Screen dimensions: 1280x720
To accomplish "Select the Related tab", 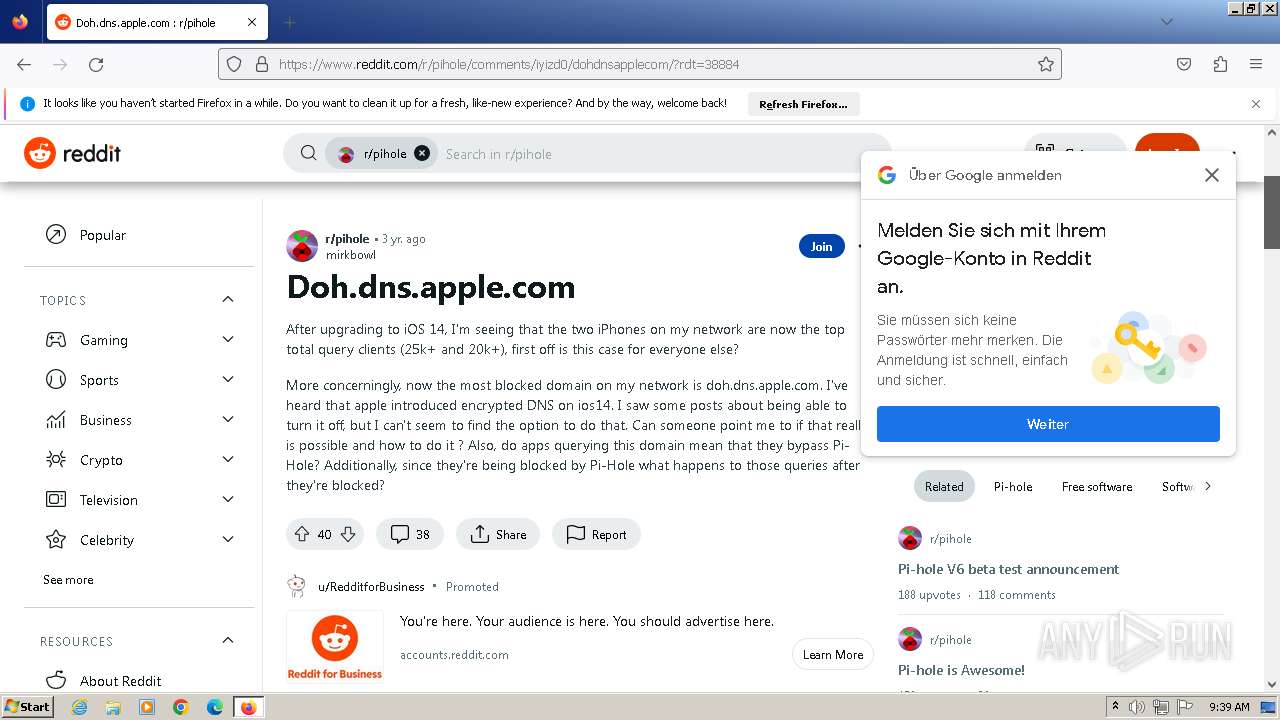I will pos(944,487).
